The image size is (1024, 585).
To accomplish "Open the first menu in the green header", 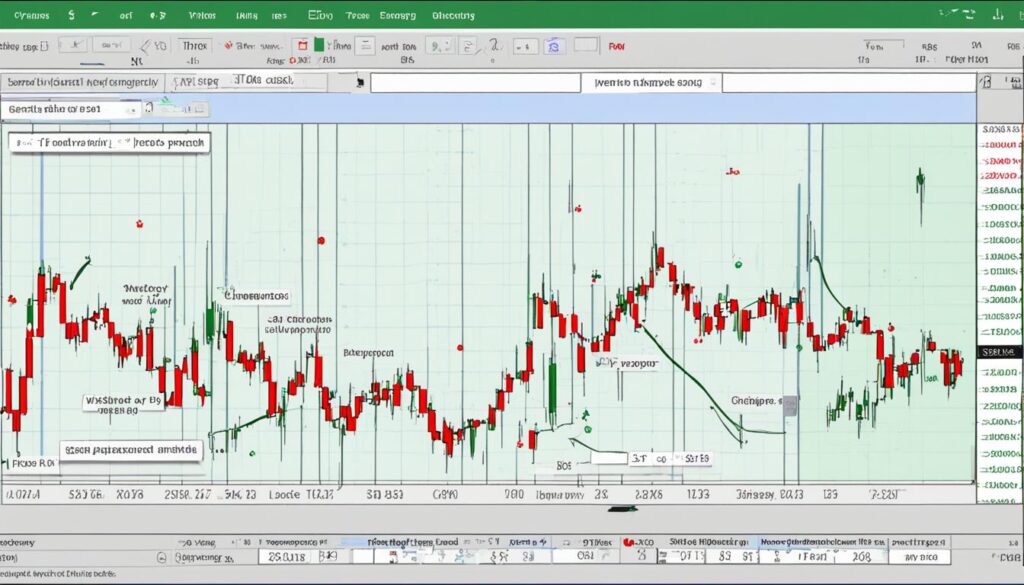I will pyautogui.click(x=31, y=15).
